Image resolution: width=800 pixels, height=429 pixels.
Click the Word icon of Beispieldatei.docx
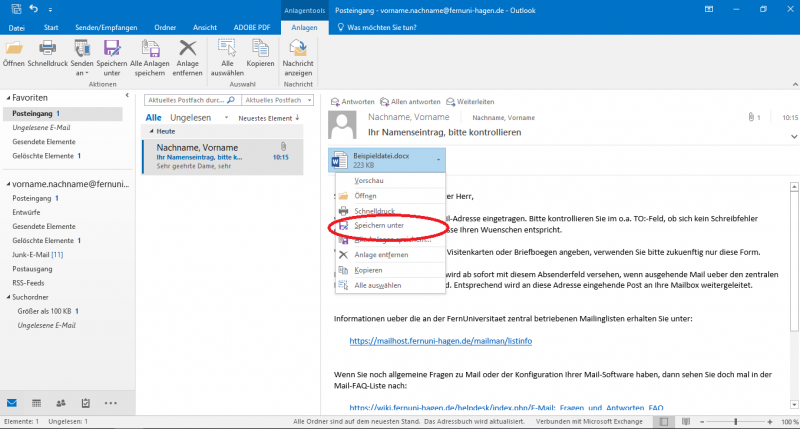tap(340, 160)
